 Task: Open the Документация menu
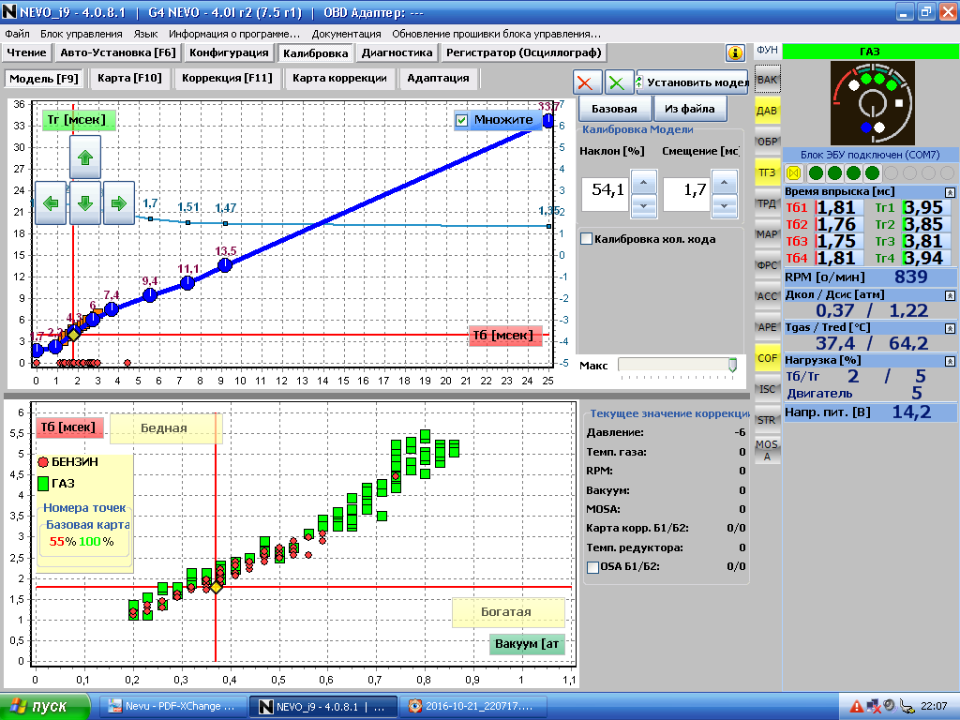point(346,34)
